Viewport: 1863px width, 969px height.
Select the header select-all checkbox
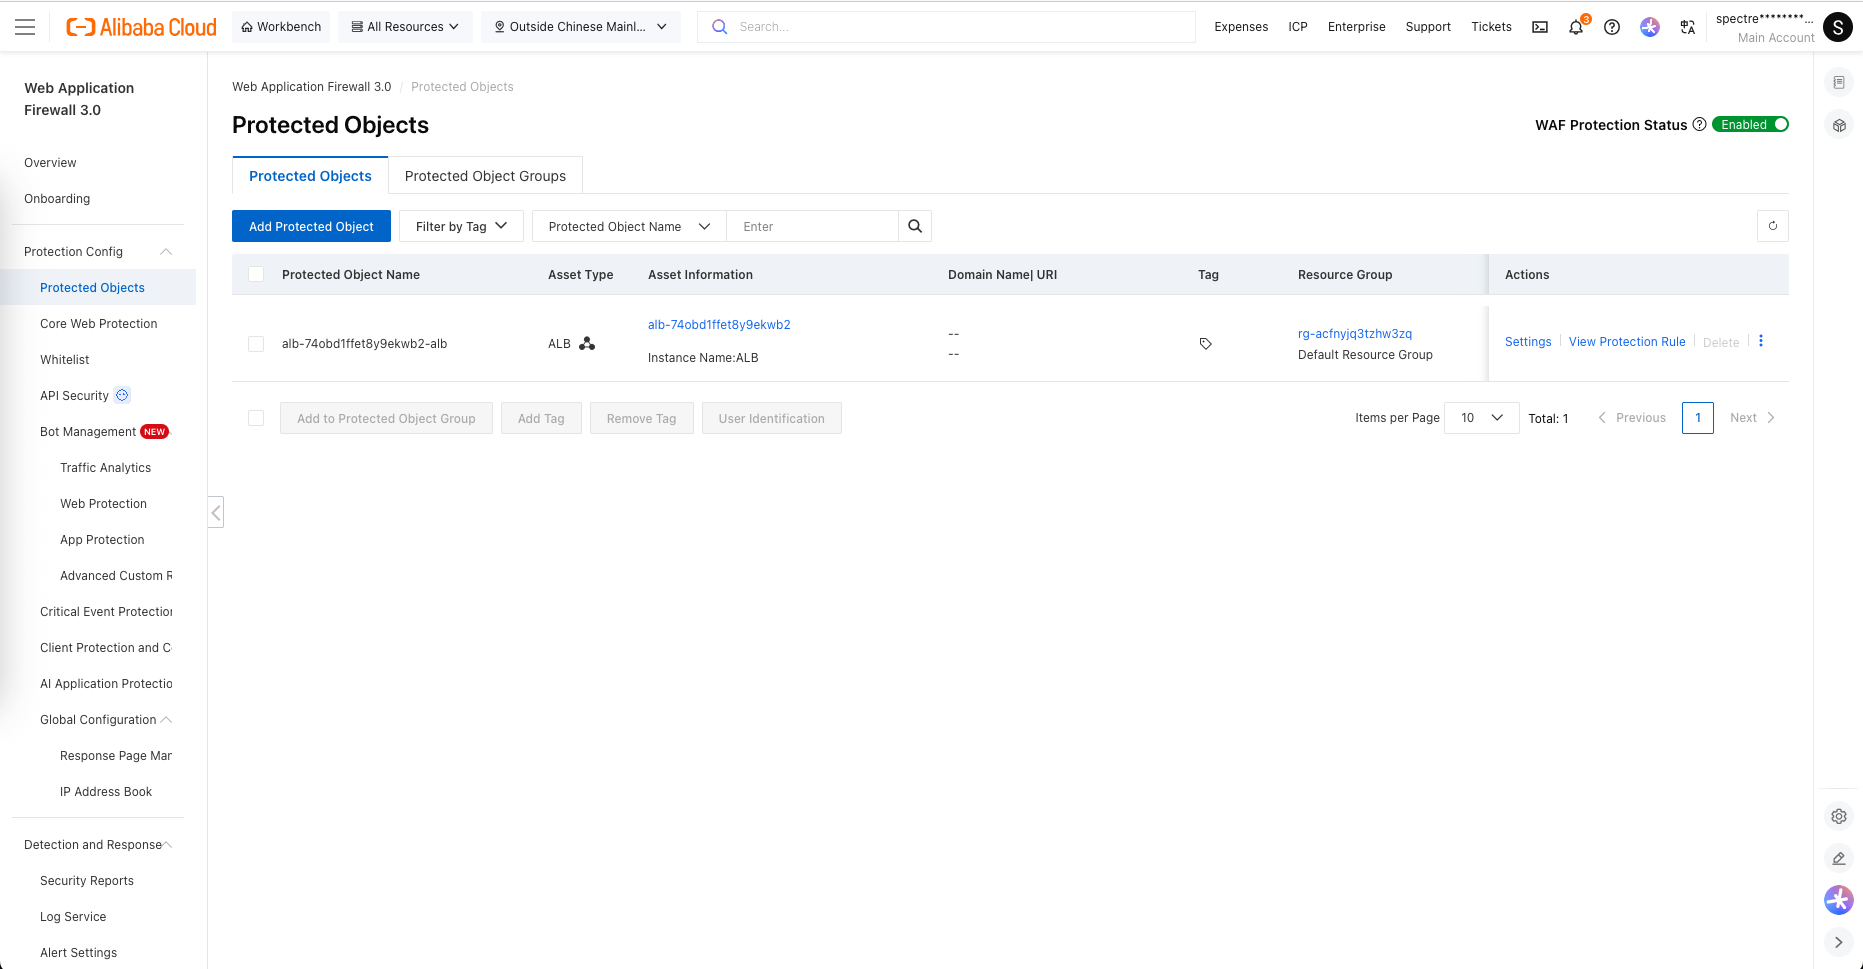[256, 274]
